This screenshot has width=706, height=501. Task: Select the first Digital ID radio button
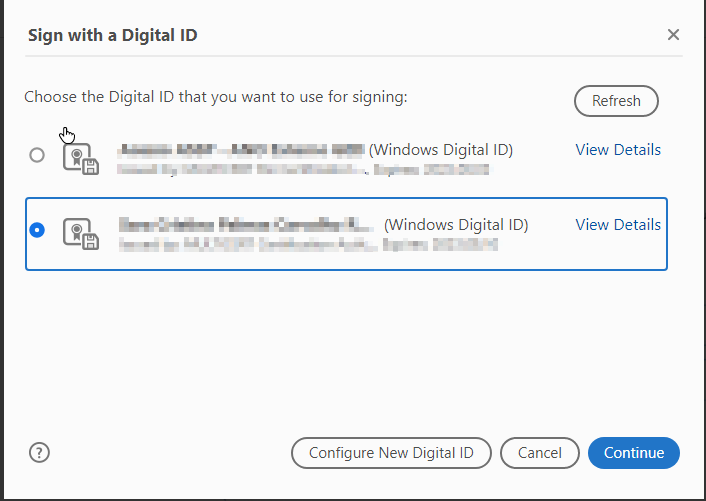click(37, 155)
